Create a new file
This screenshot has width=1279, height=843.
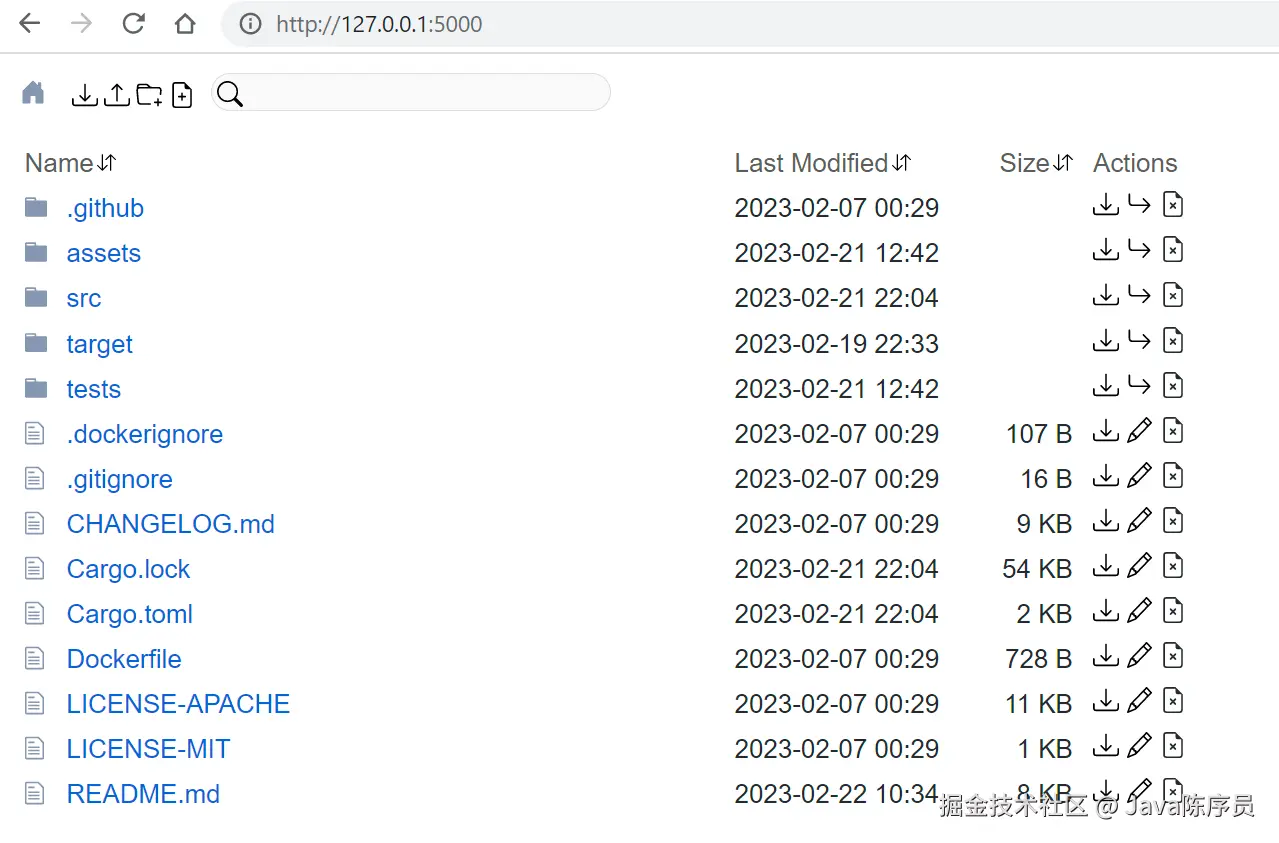pos(181,95)
